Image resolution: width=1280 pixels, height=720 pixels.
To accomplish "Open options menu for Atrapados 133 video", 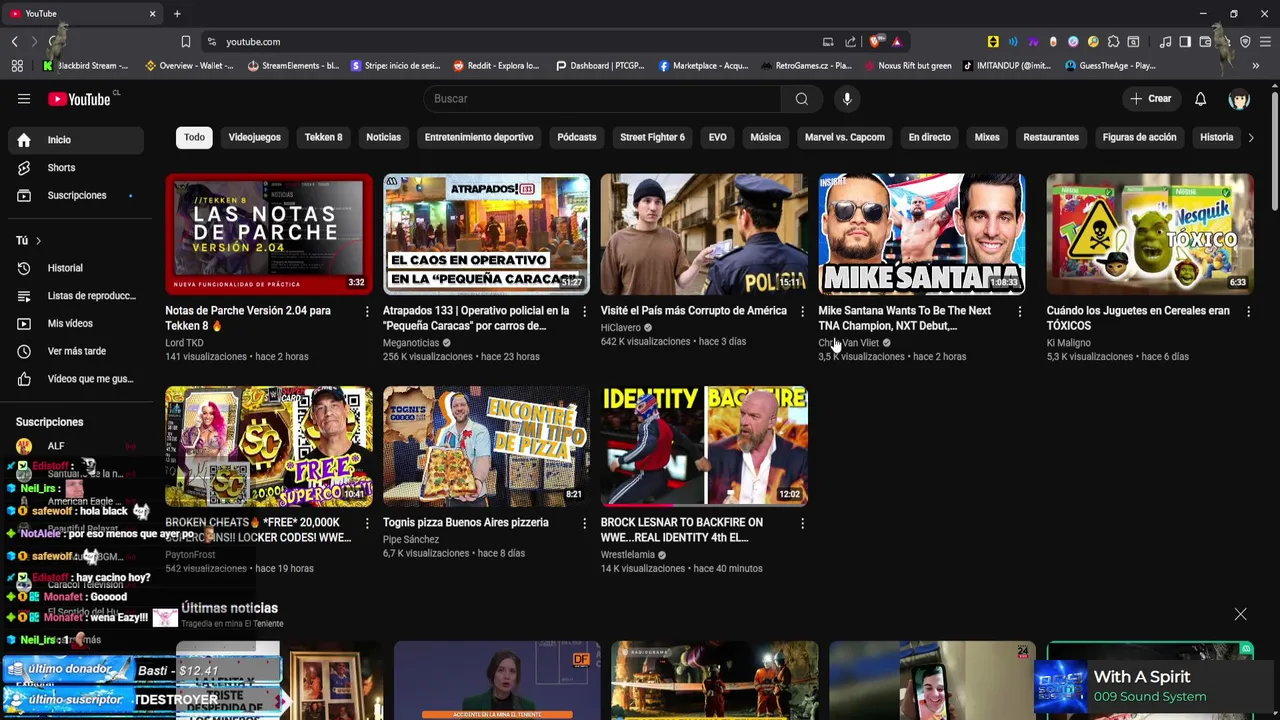I will pos(585,312).
